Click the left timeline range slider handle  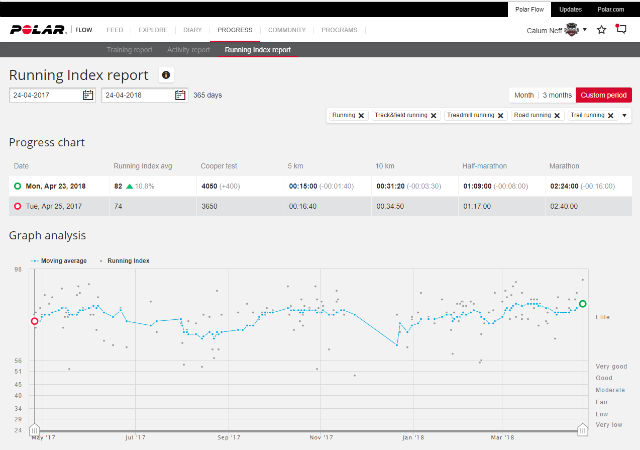35,429
